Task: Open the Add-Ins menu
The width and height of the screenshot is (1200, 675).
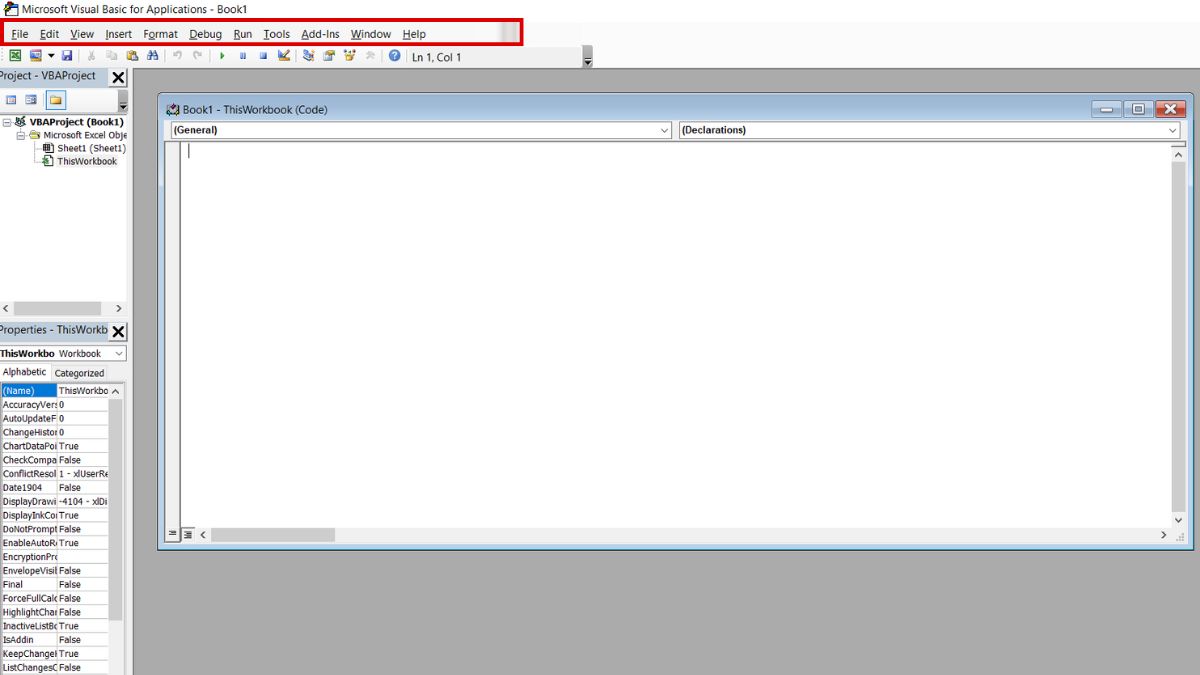Action: [320, 34]
